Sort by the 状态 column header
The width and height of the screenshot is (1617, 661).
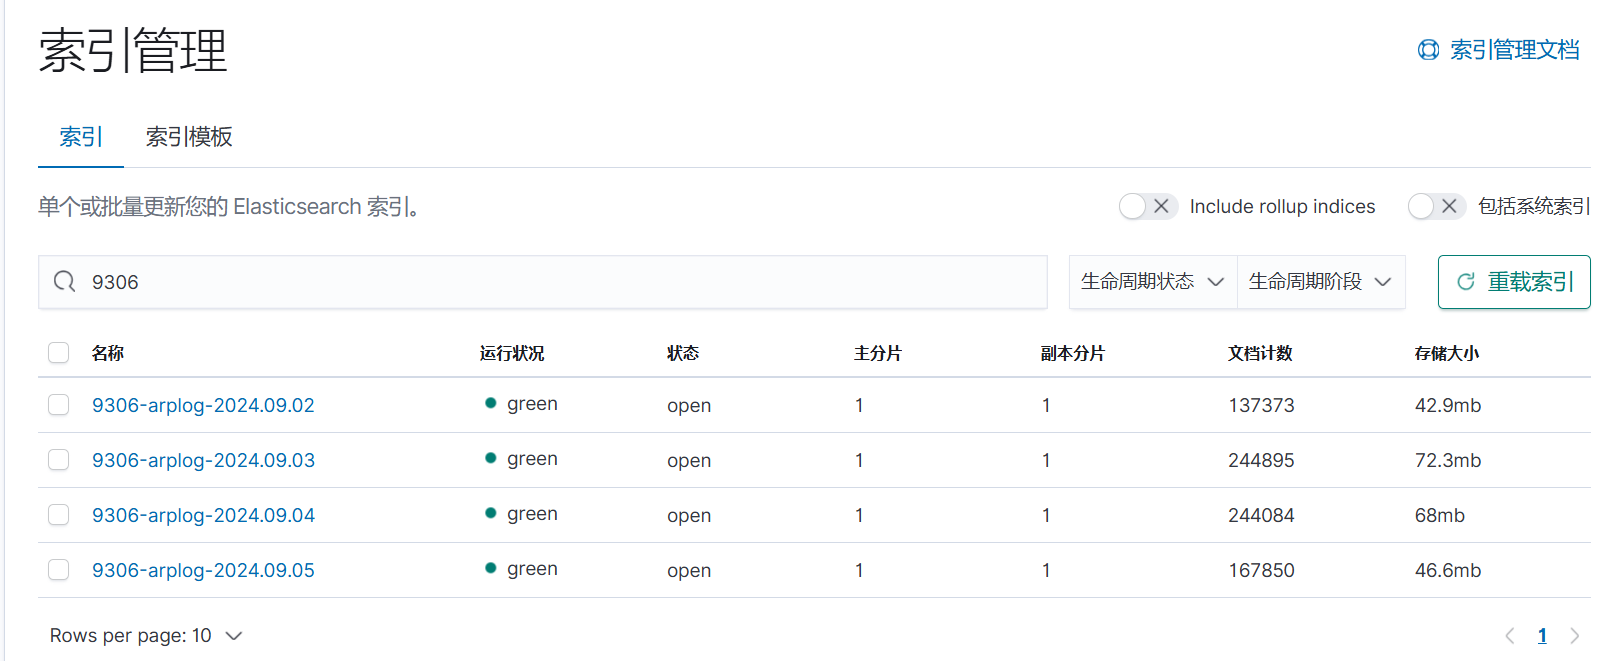[683, 353]
